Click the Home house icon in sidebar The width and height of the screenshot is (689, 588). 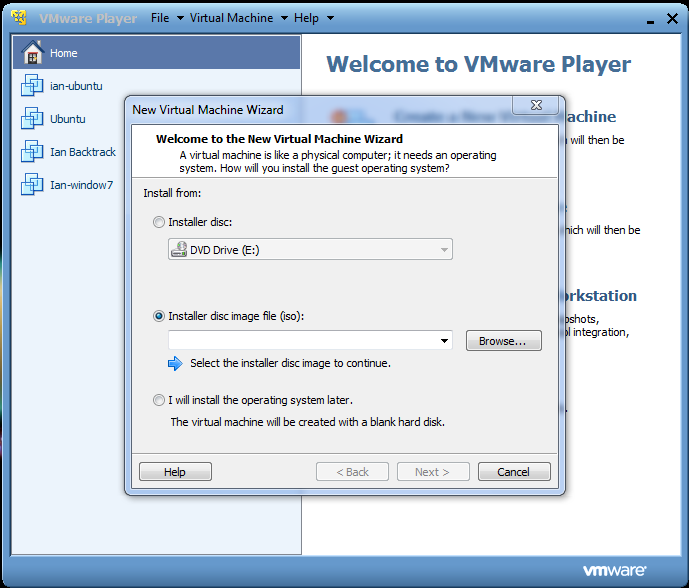(33, 52)
